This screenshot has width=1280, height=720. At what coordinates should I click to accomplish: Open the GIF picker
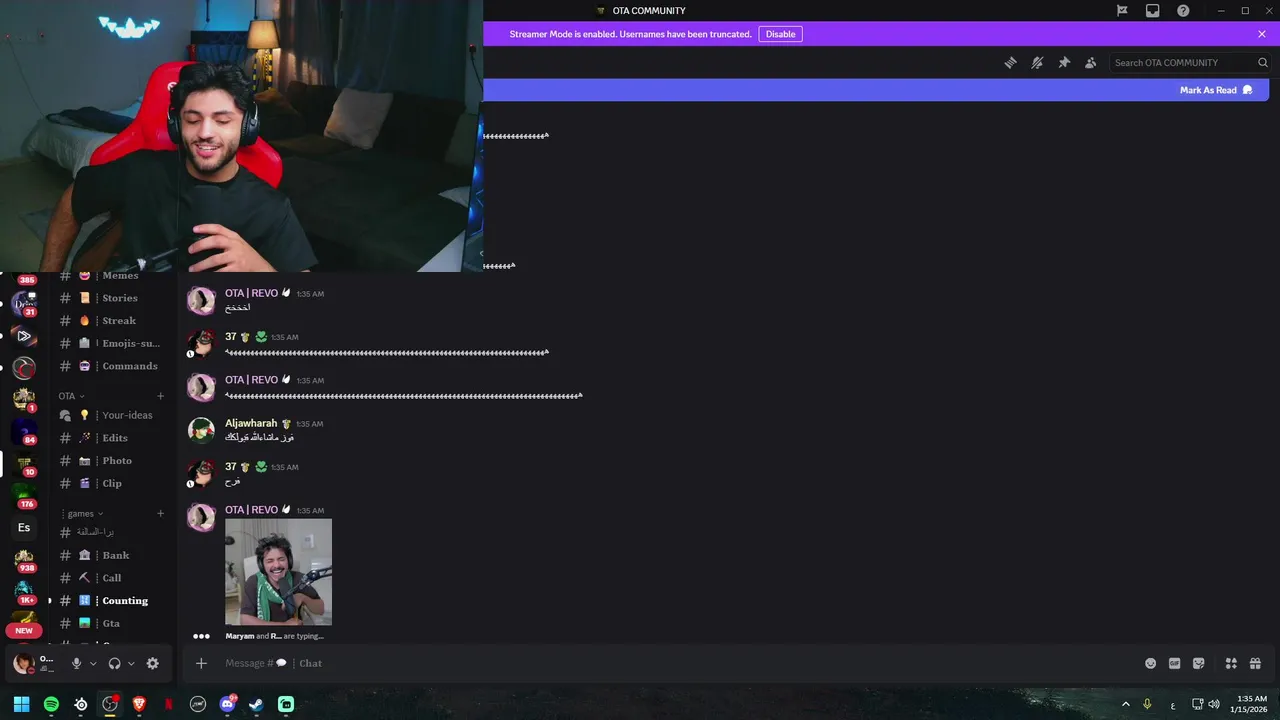point(1174,663)
